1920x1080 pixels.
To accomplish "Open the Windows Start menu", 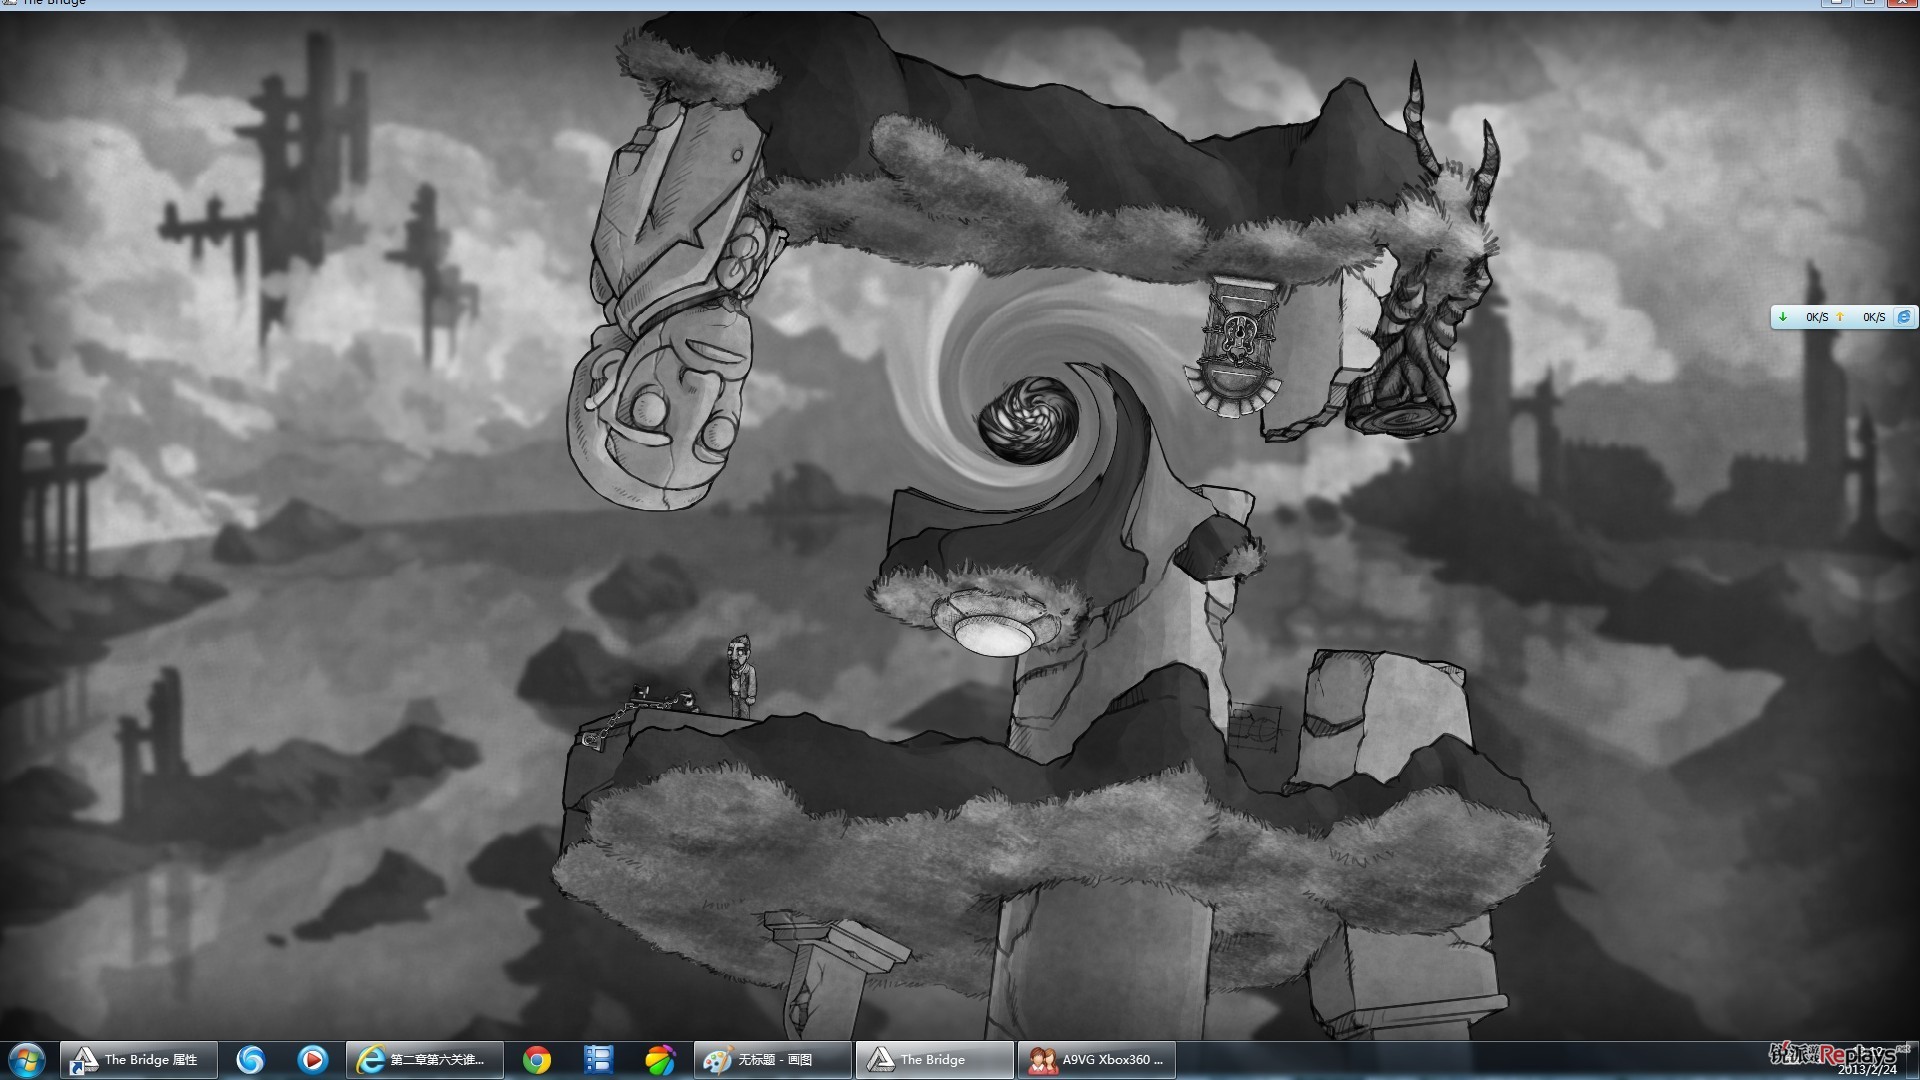I will pos(27,1060).
